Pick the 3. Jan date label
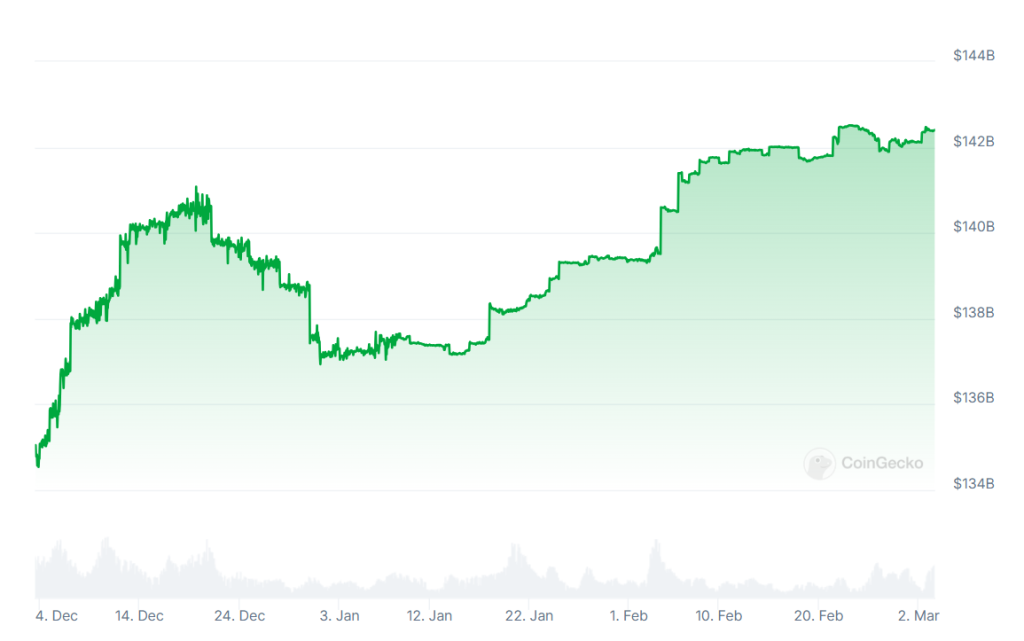Screen dimensions: 1024x641 (340, 615)
